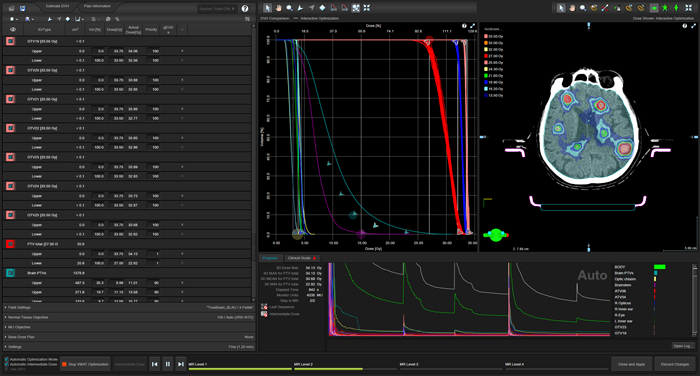Click the 27.00 Gy red isodose swatch

click(486, 56)
